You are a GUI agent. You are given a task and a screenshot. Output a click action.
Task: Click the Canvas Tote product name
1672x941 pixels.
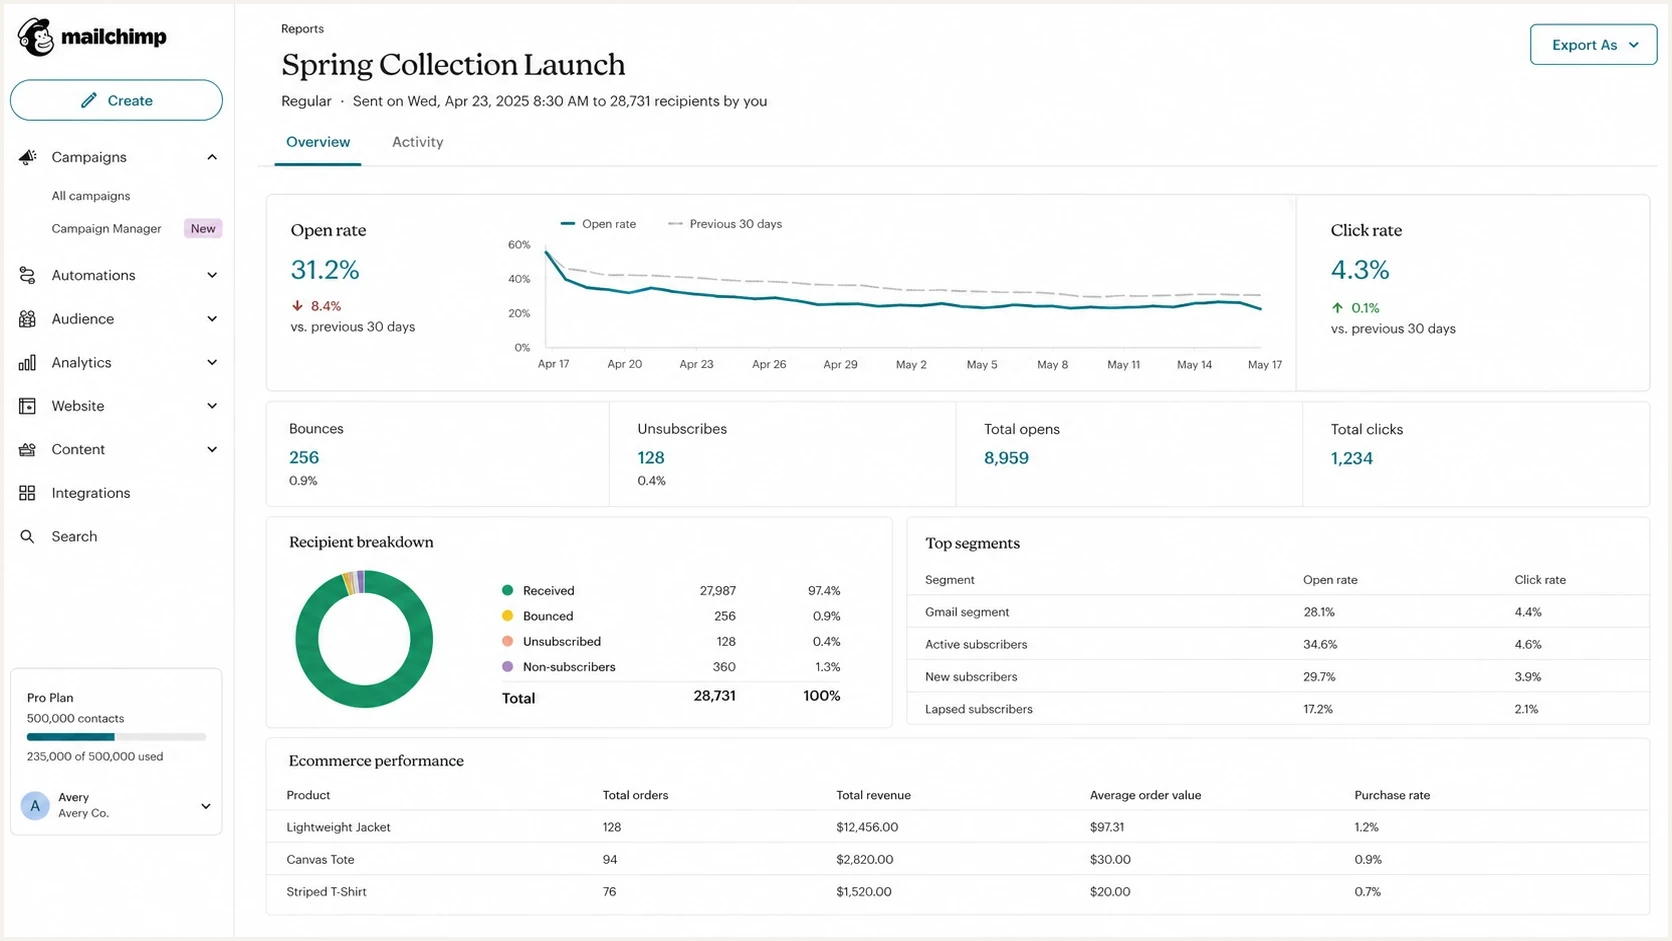[320, 859]
